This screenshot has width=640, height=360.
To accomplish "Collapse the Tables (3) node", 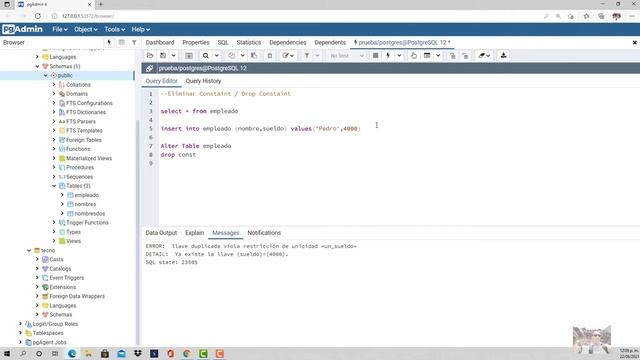I will (54, 186).
